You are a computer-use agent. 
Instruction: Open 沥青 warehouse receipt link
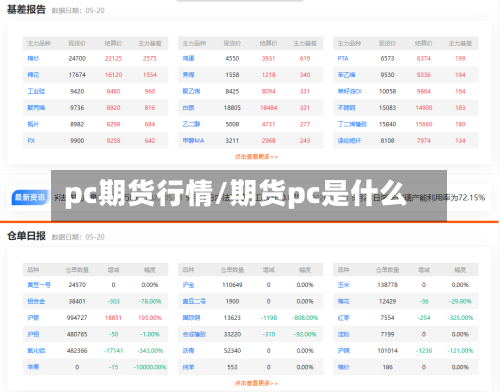[188, 351]
